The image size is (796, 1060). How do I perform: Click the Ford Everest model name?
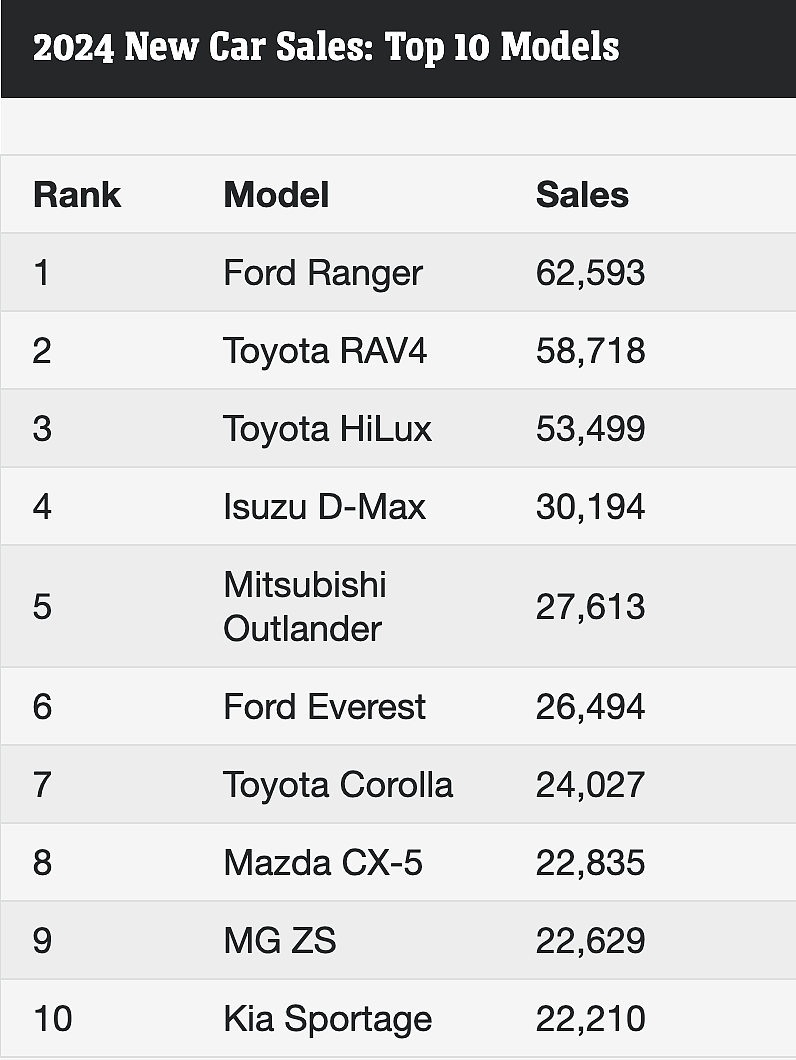click(325, 707)
